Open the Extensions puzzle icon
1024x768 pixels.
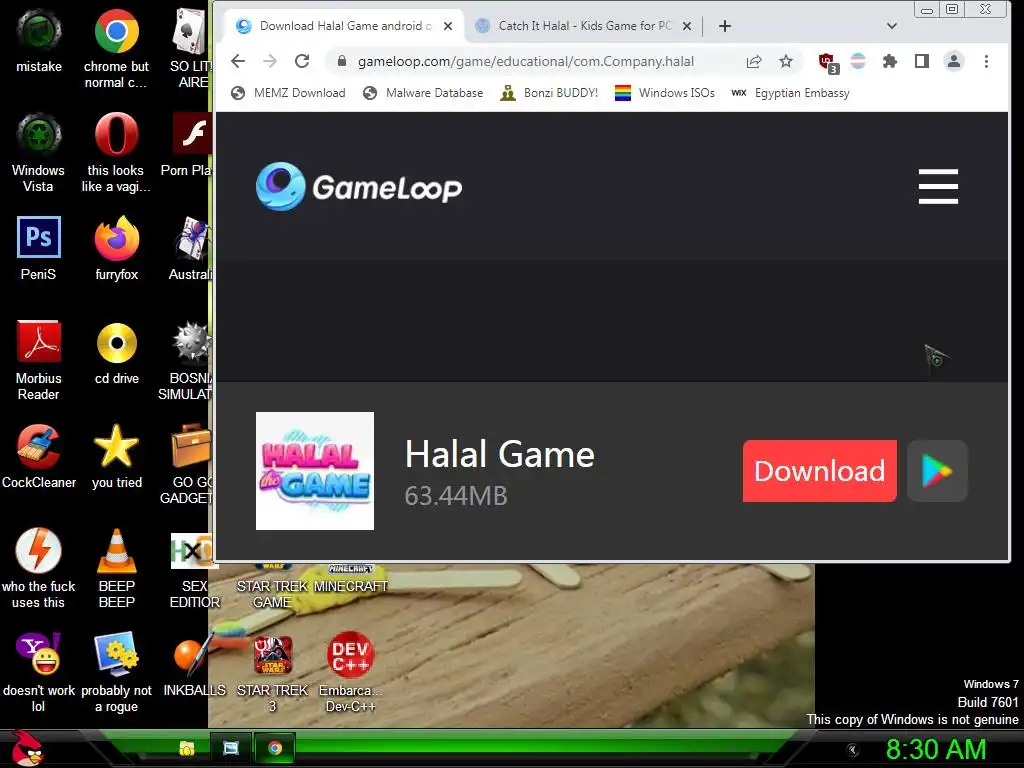[889, 61]
